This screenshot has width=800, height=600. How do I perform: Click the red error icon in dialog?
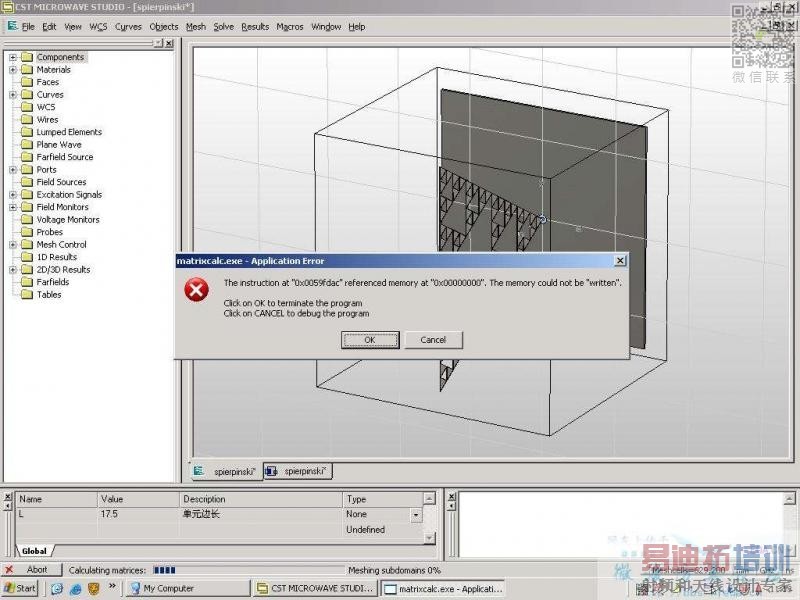point(196,290)
